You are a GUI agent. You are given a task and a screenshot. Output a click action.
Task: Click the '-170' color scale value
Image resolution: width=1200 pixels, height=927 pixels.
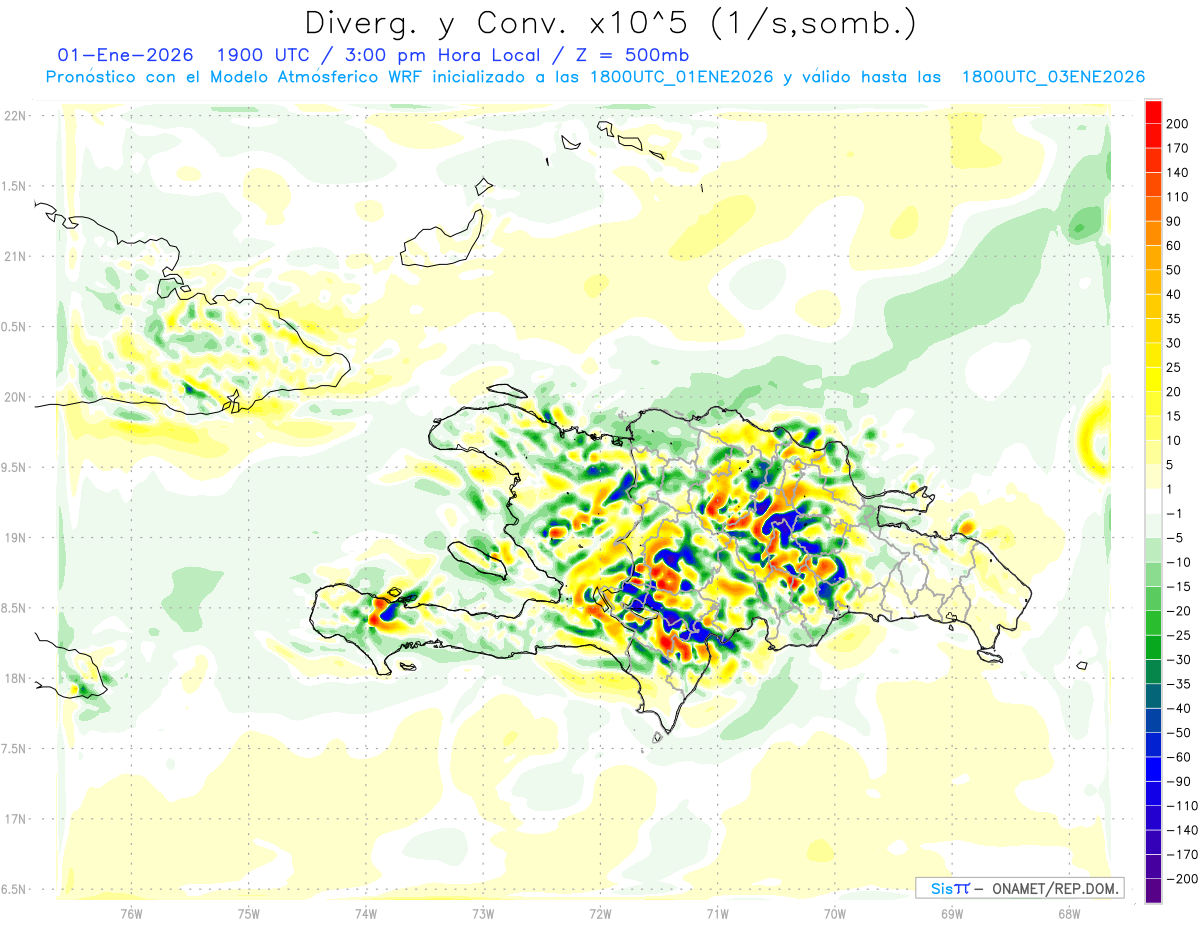1184,855
